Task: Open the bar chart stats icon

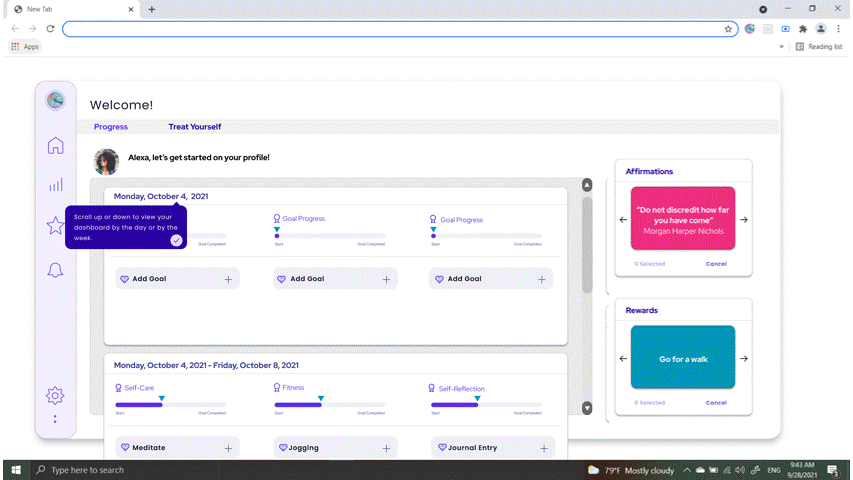Action: 56,185
